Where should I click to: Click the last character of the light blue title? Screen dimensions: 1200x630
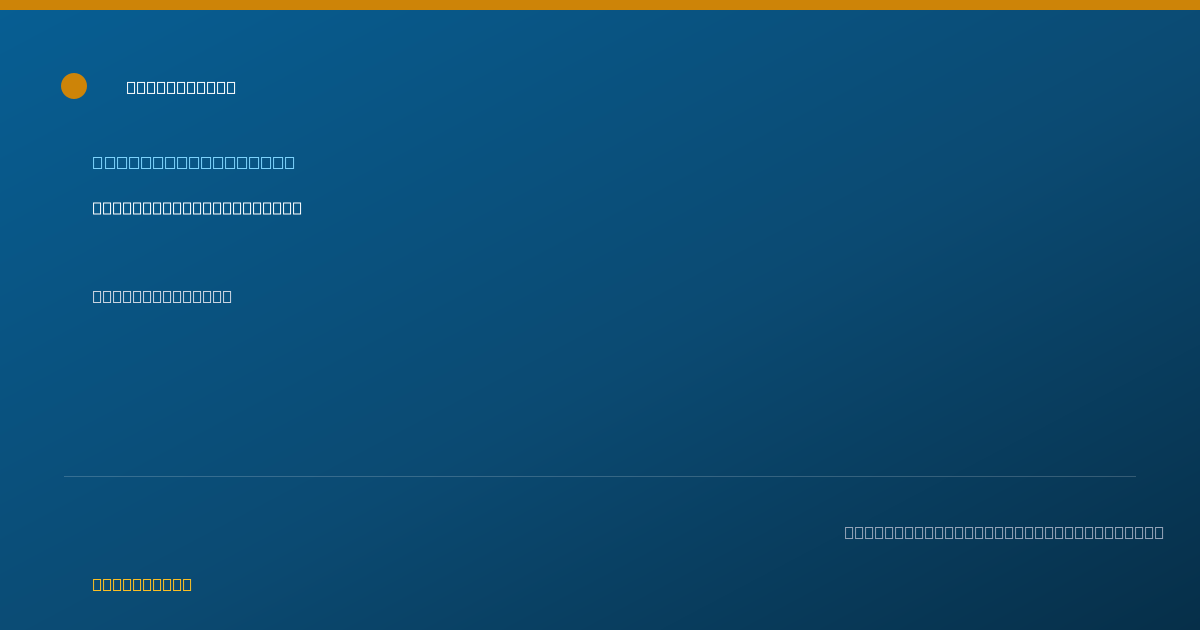pyautogui.click(x=290, y=162)
